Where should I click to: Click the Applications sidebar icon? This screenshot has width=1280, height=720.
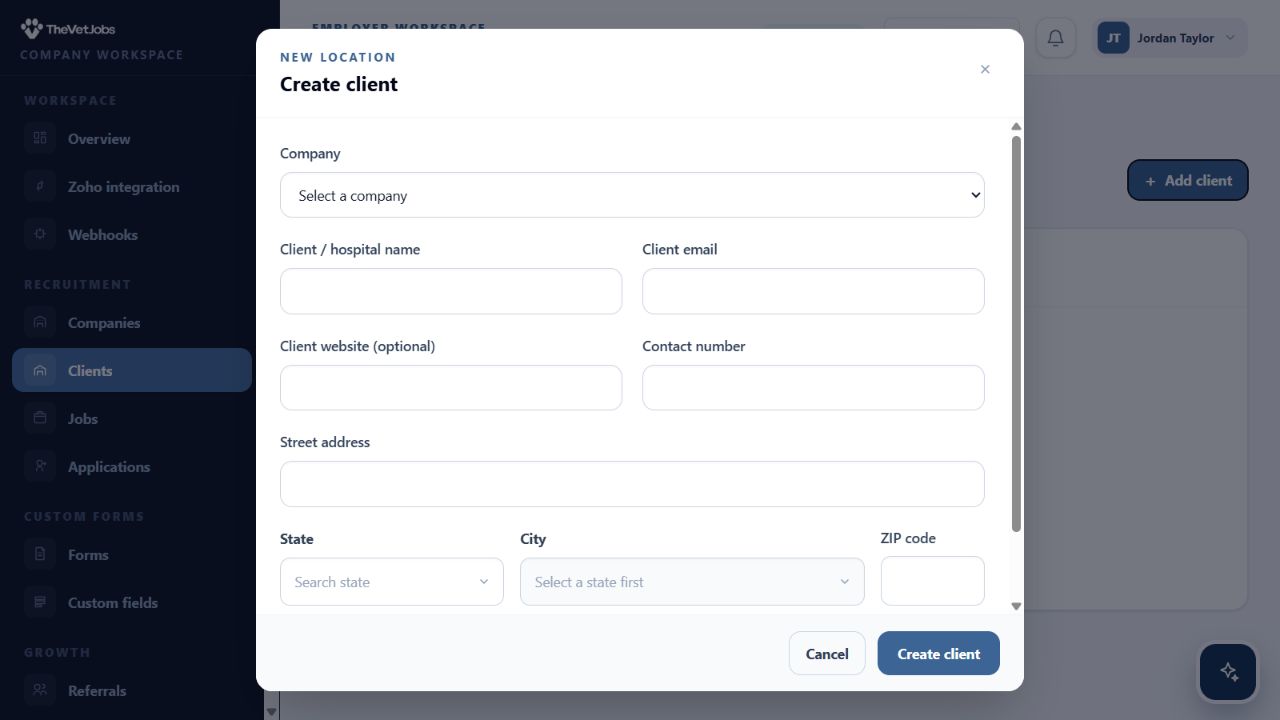(x=40, y=466)
